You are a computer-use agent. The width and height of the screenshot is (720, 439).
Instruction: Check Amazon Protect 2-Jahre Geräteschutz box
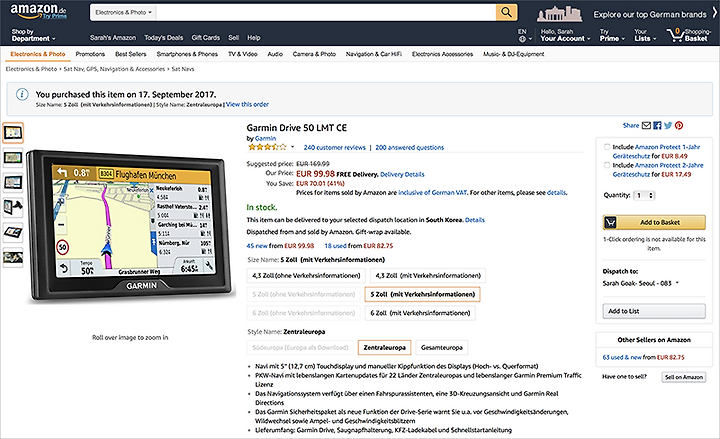607,165
